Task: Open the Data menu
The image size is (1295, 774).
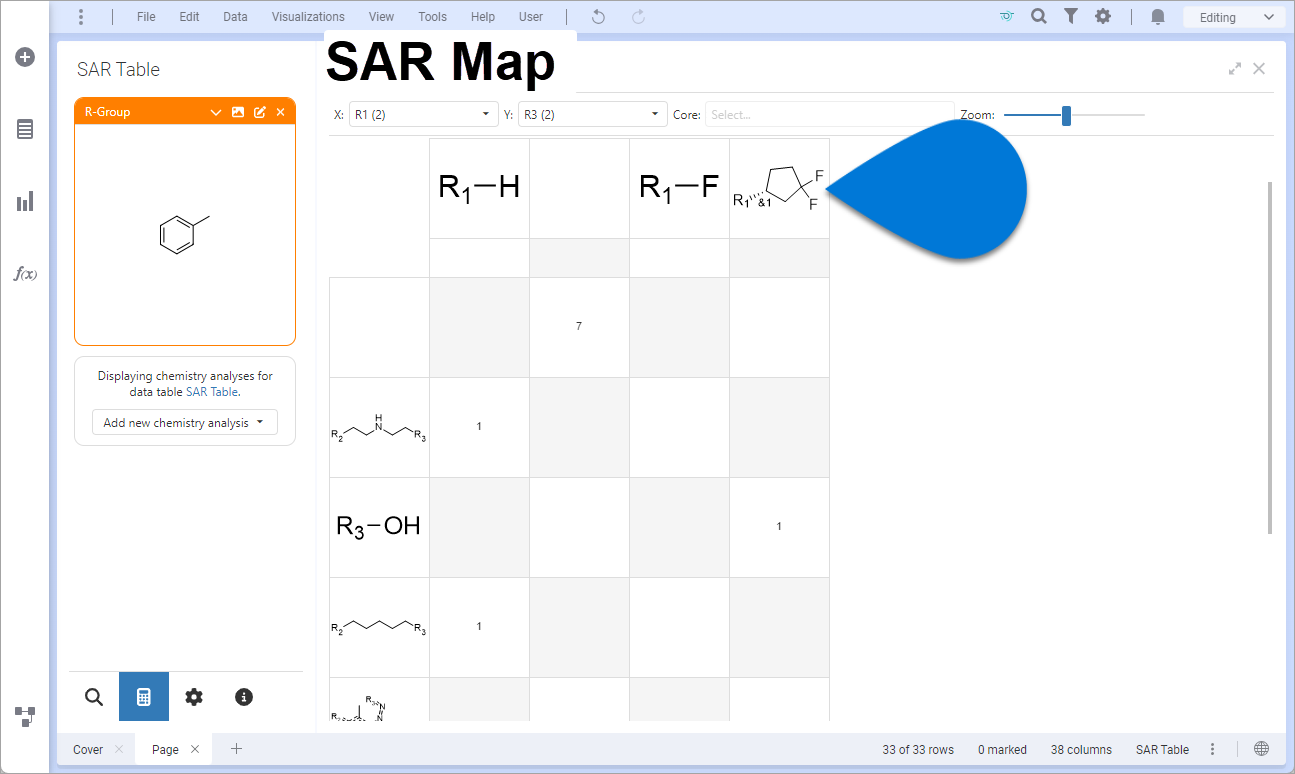Action: (x=235, y=16)
